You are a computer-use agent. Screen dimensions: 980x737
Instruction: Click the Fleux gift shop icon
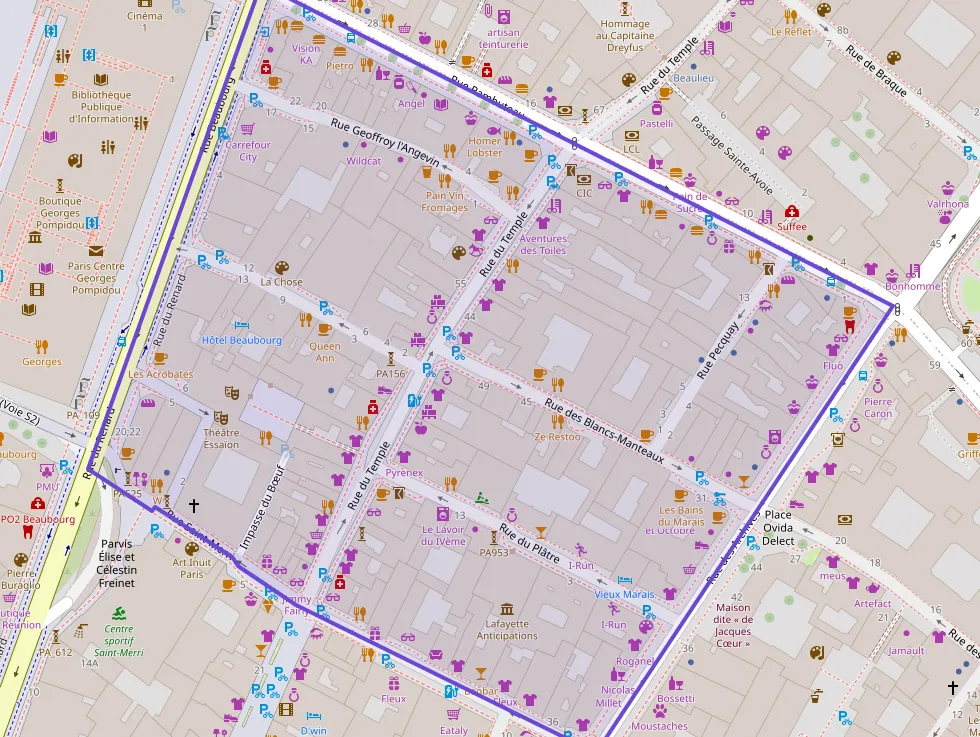tap(394, 683)
